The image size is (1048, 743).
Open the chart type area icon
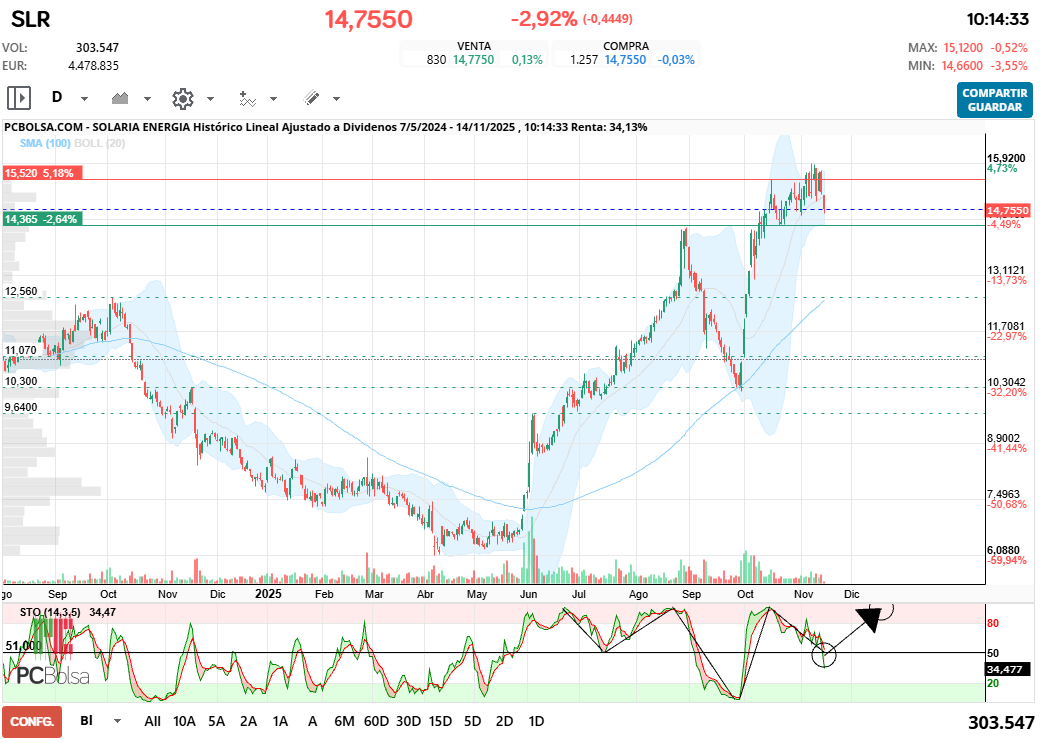(x=120, y=98)
